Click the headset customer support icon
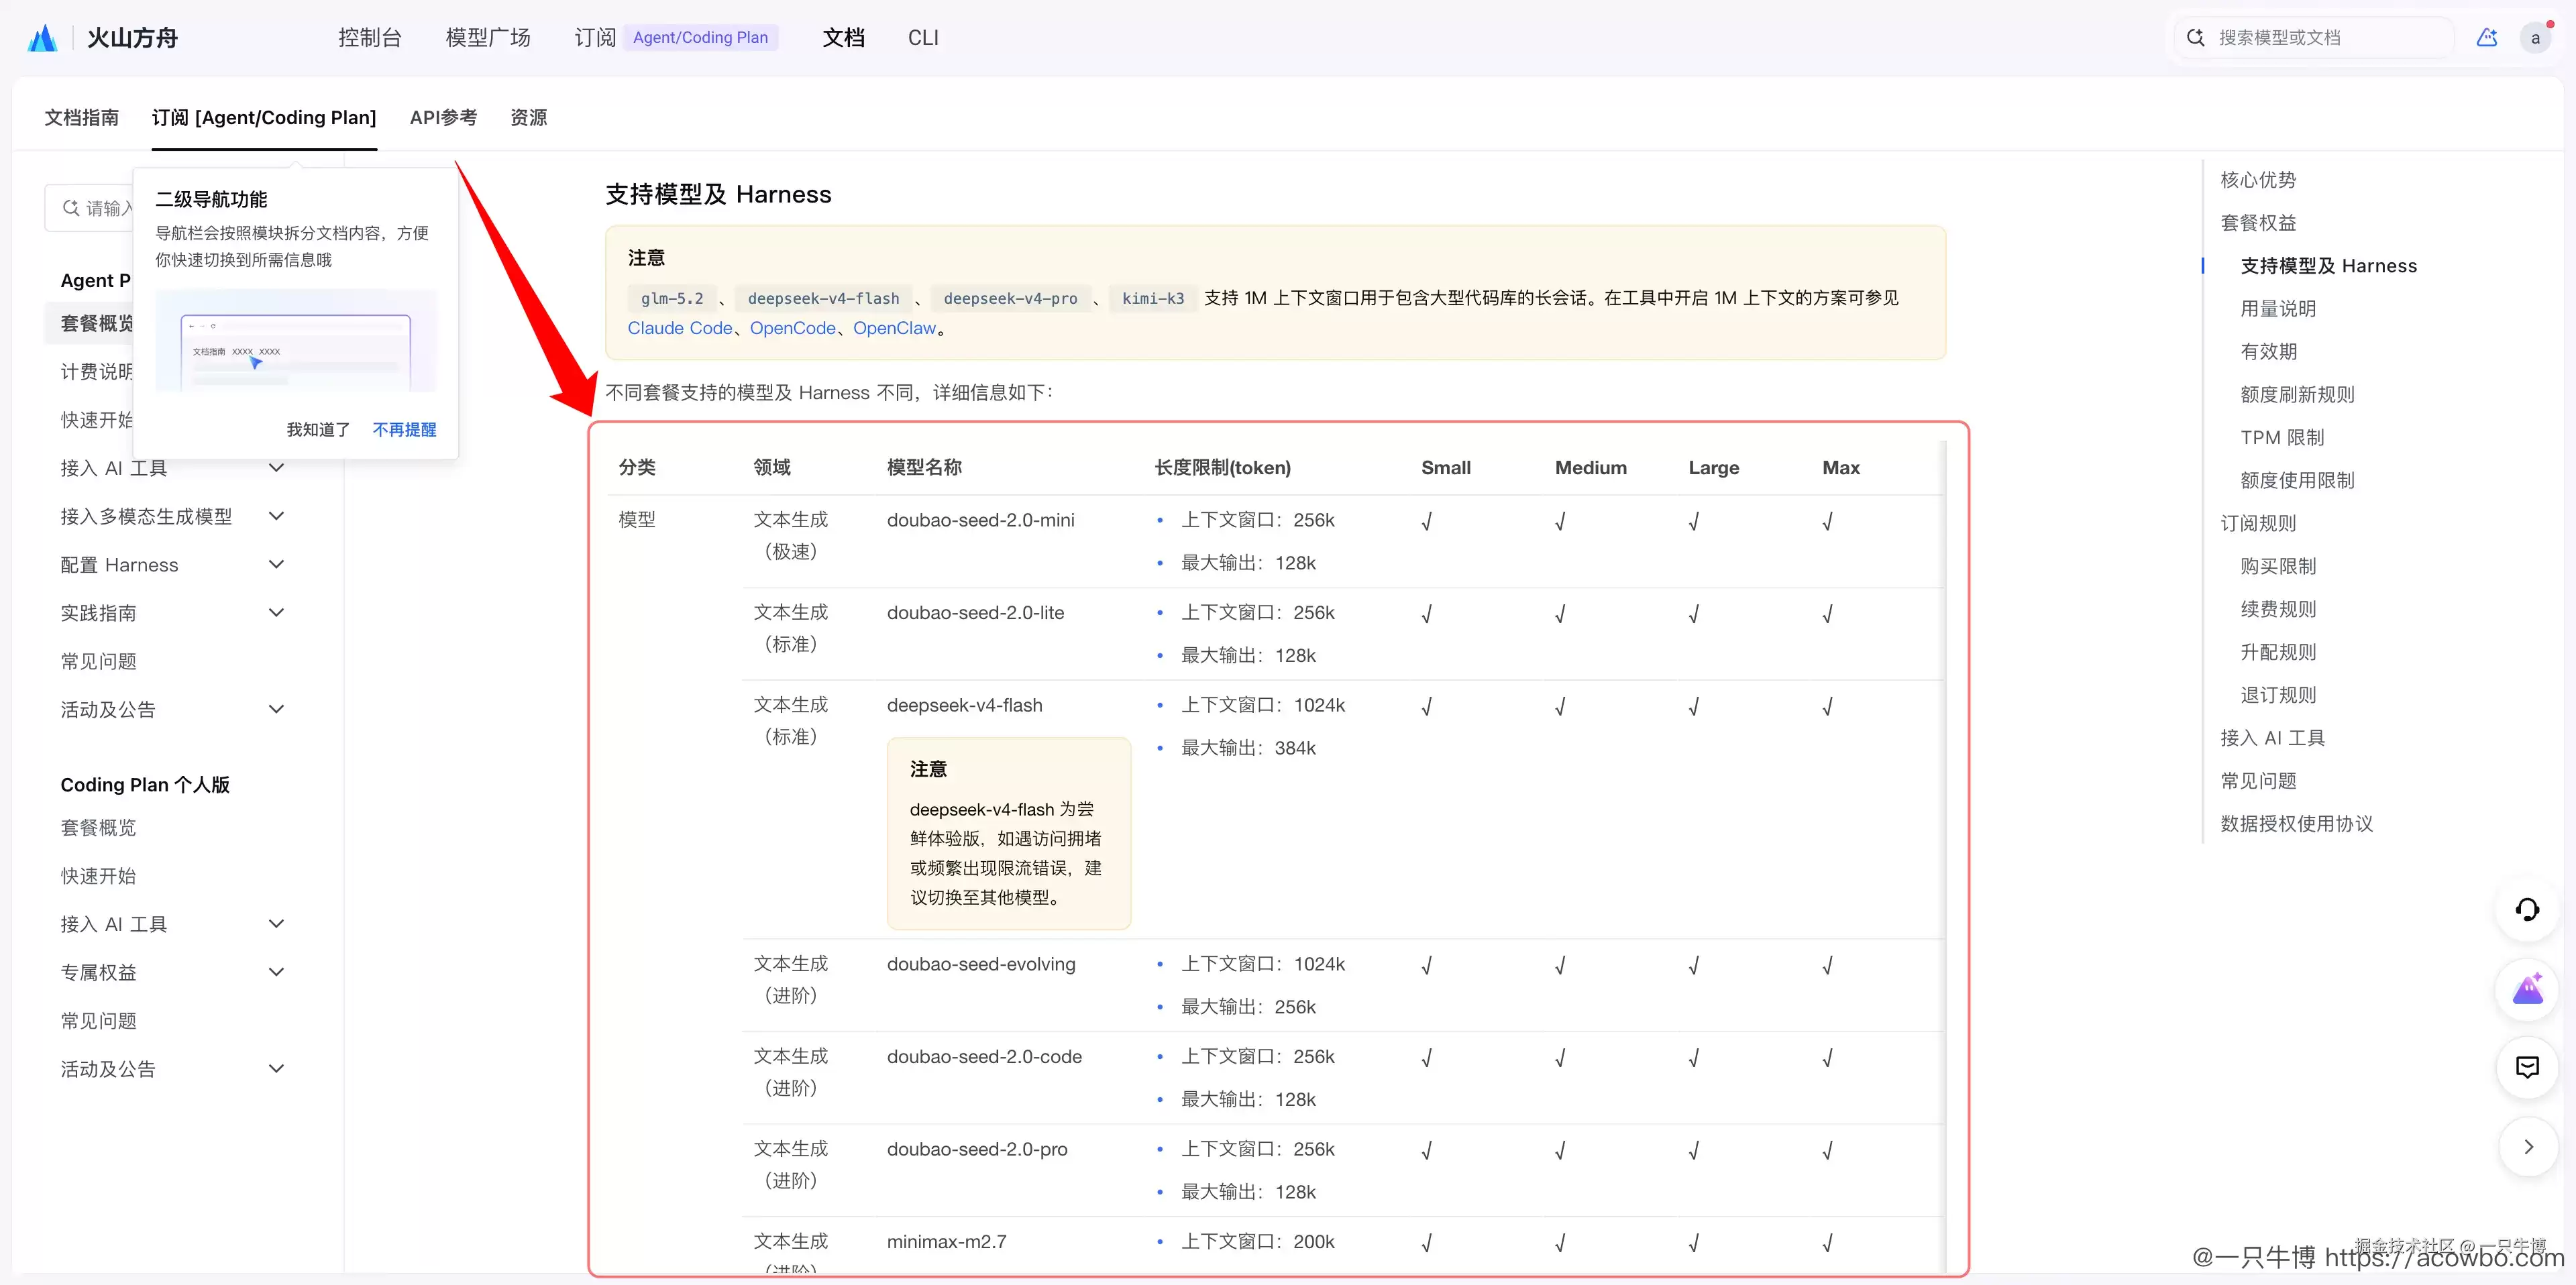The width and height of the screenshot is (2576, 1285). pyautogui.click(x=2527, y=910)
